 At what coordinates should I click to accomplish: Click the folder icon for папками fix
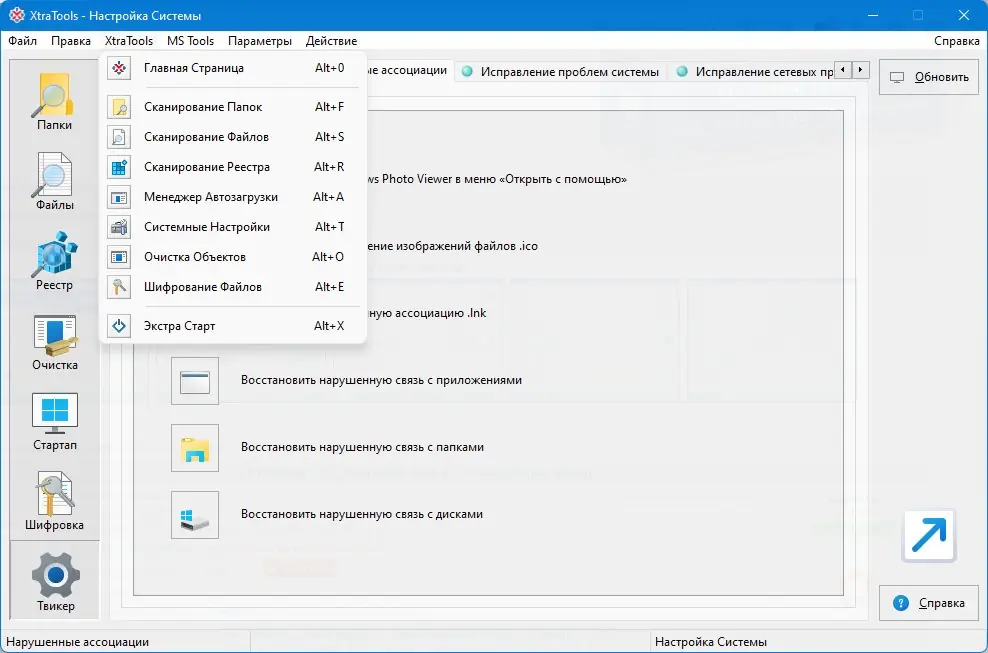click(x=195, y=448)
